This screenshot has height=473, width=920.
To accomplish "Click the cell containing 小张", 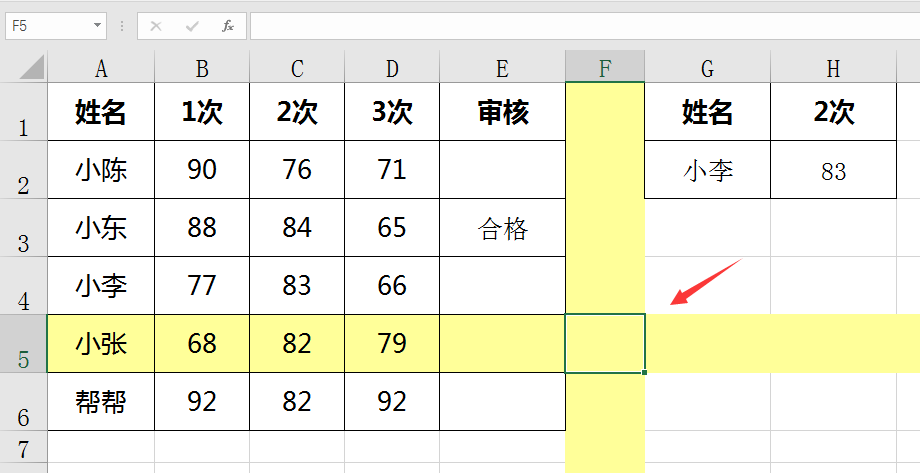I will [x=101, y=343].
